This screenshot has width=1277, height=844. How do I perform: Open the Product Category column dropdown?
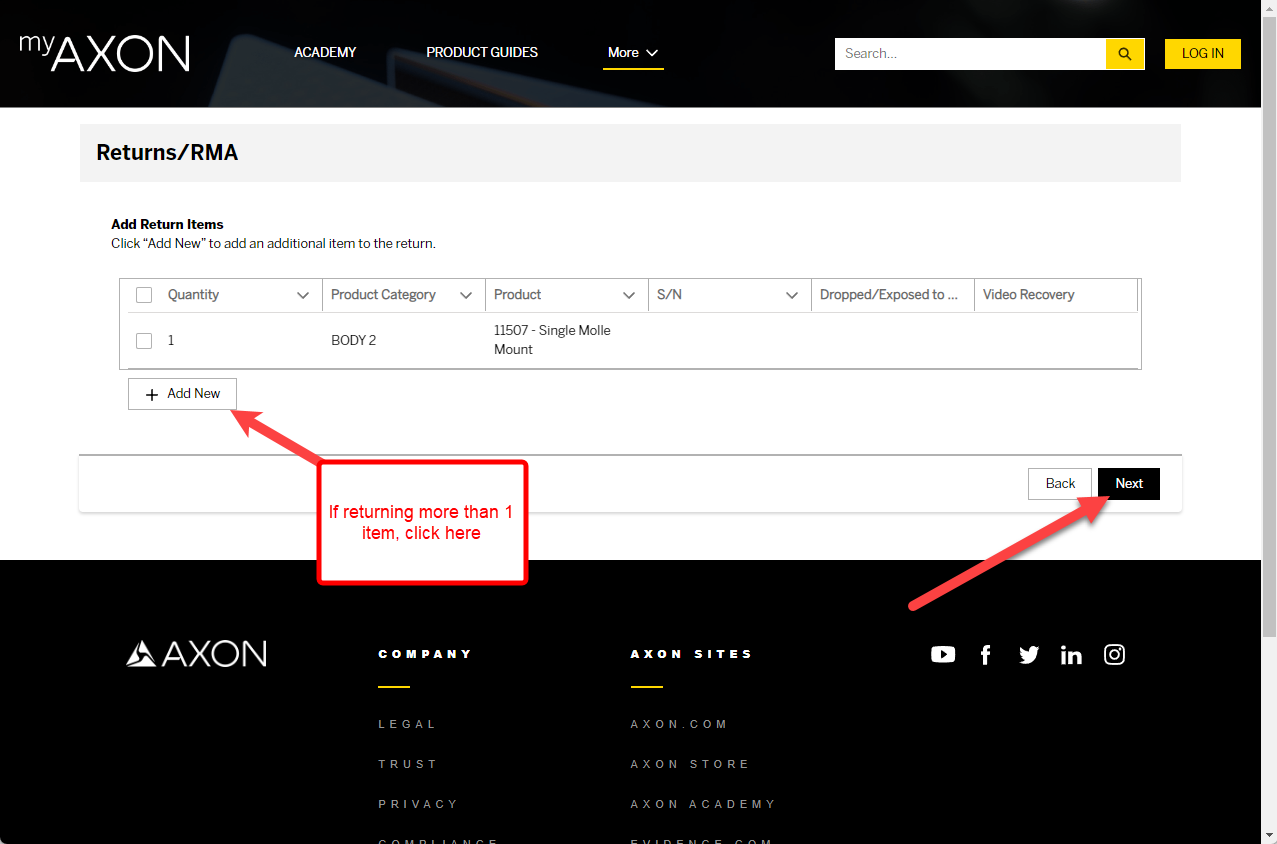(466, 294)
